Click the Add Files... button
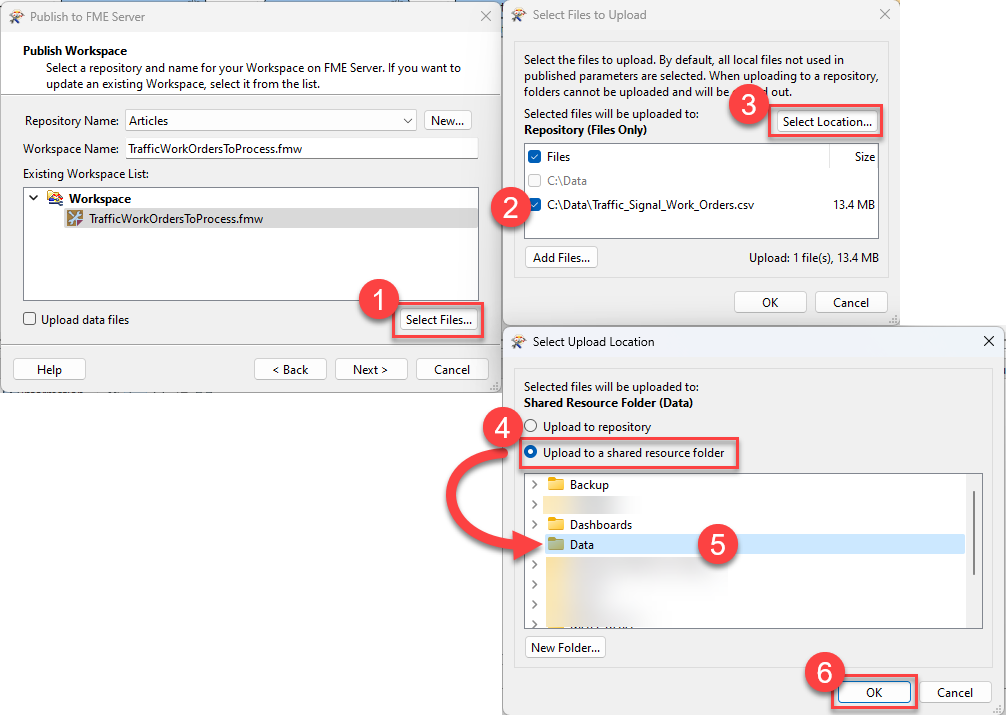The width and height of the screenshot is (1006, 715). click(x=561, y=257)
